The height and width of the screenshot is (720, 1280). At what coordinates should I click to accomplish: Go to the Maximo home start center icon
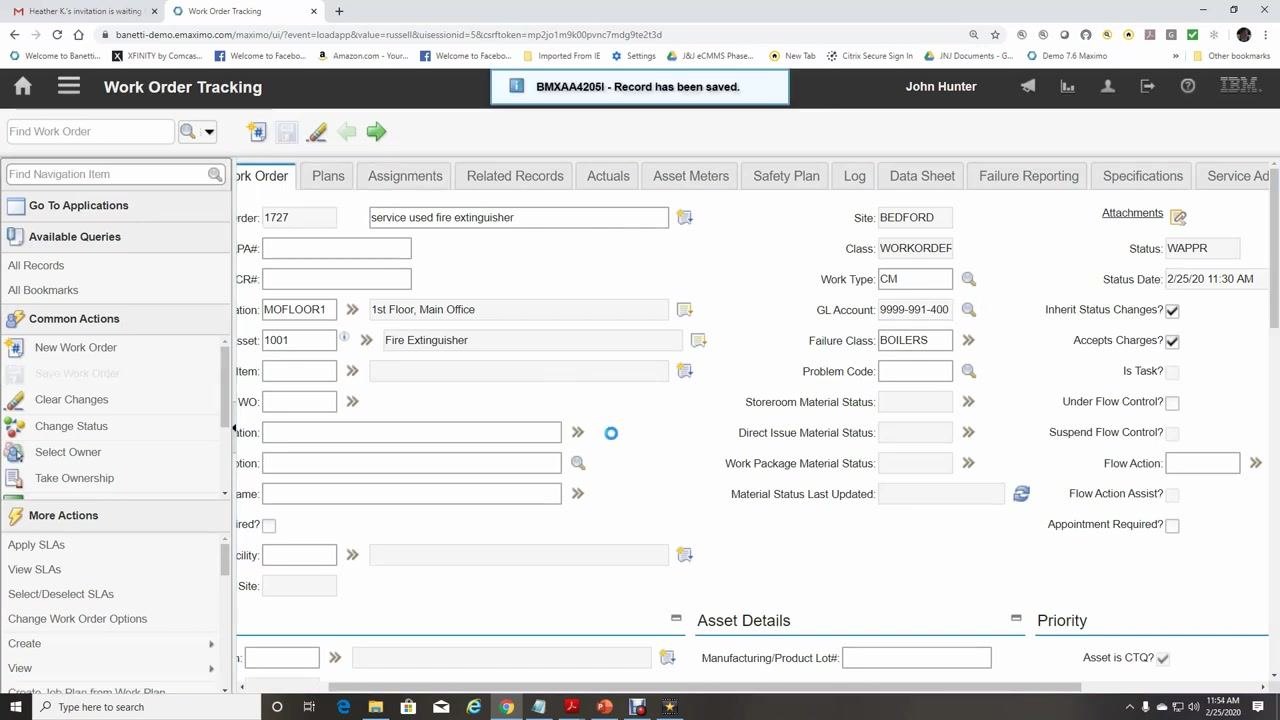point(23,87)
